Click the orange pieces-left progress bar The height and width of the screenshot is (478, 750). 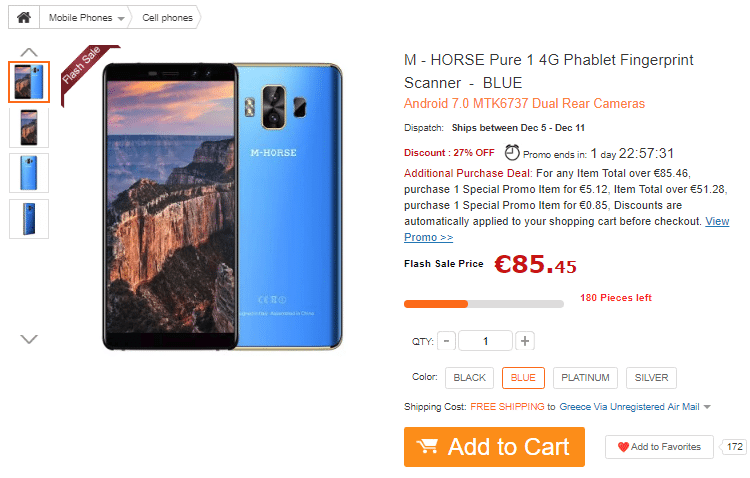(x=436, y=304)
